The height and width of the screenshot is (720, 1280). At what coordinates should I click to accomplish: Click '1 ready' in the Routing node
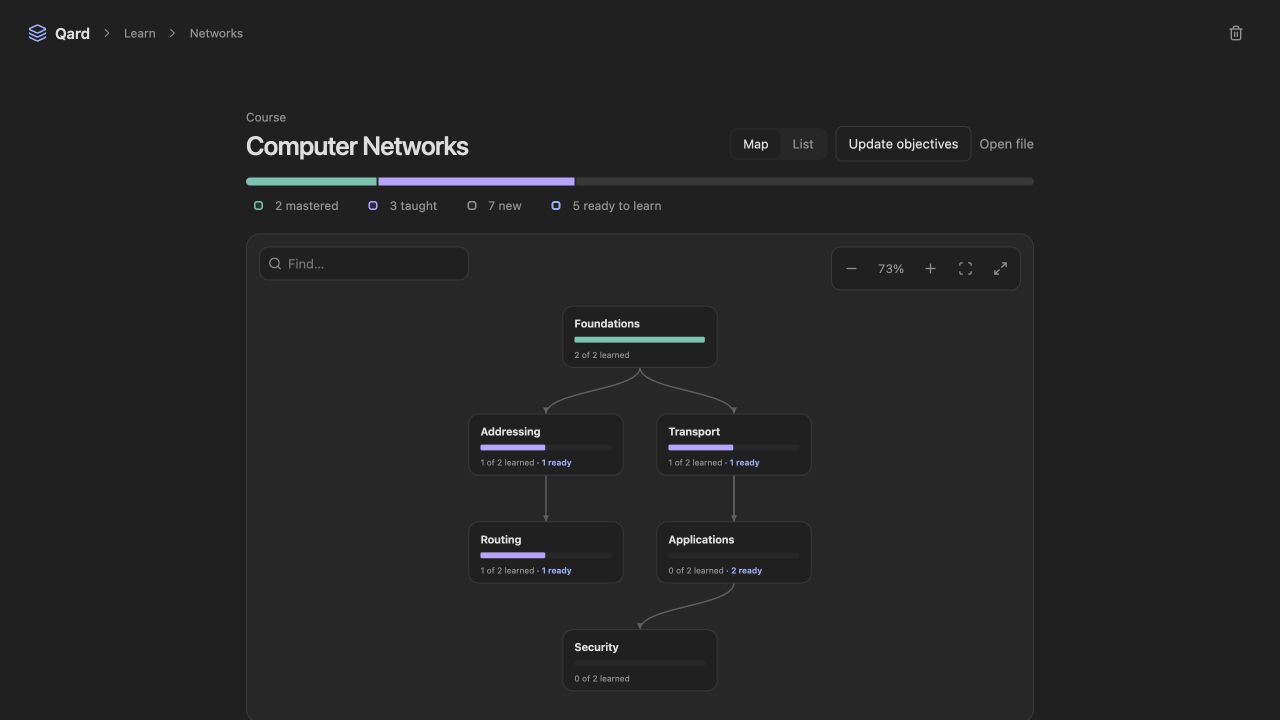point(557,571)
